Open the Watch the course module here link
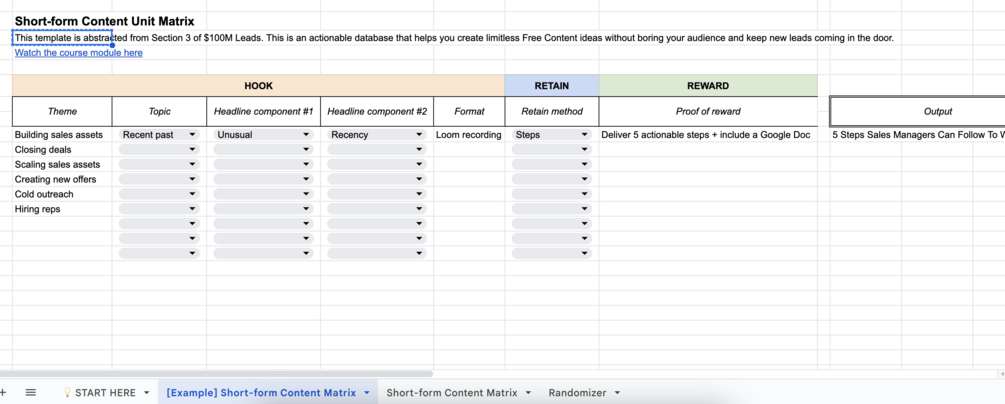Screen dimensions: 1005x404 78,53
